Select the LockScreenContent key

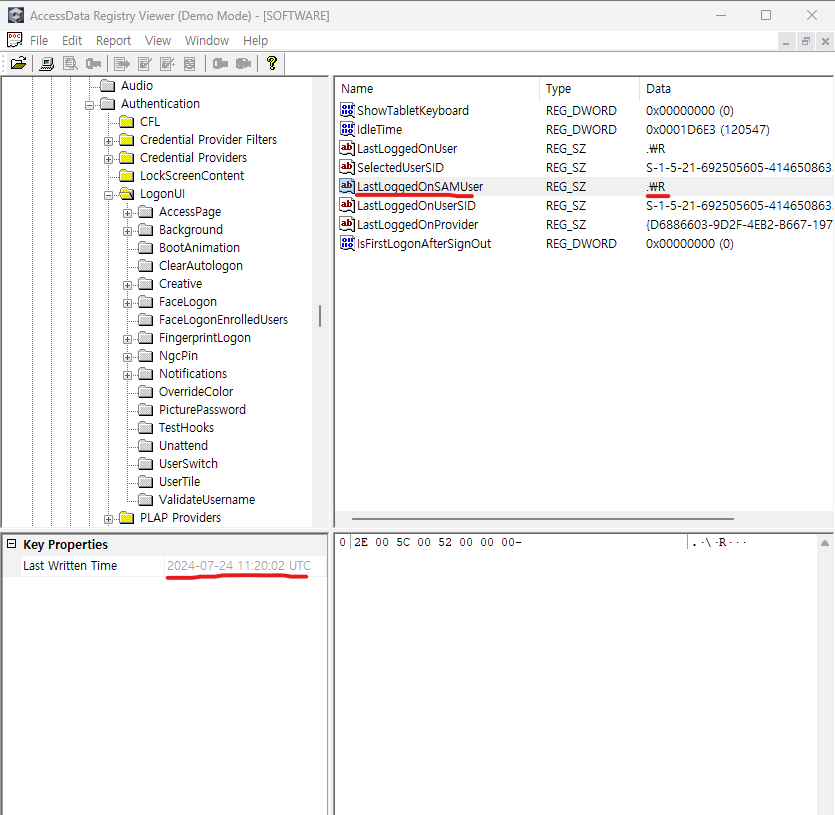[x=192, y=176]
